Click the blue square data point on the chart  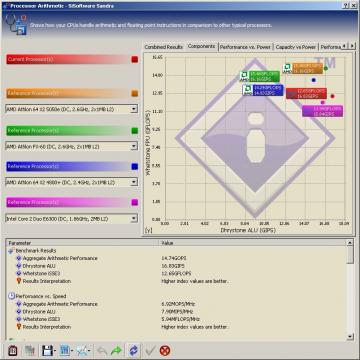coord(314,80)
